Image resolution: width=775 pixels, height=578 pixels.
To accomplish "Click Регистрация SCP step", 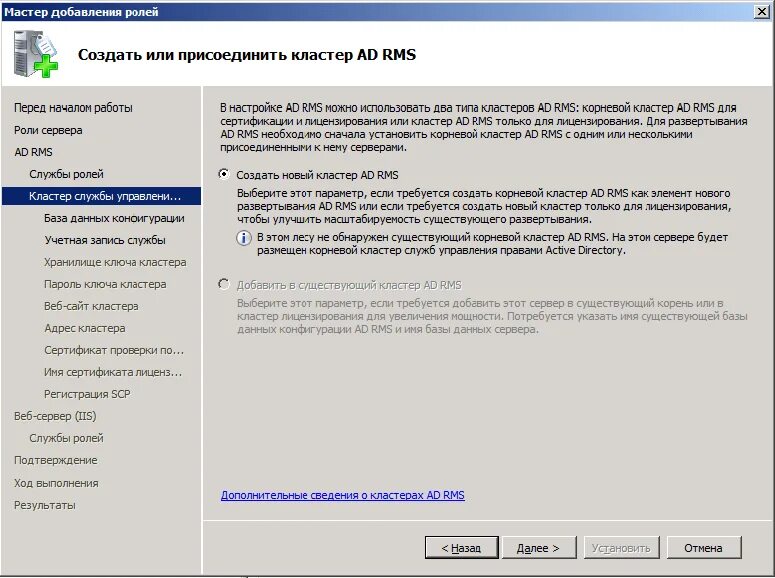I will 87,394.
